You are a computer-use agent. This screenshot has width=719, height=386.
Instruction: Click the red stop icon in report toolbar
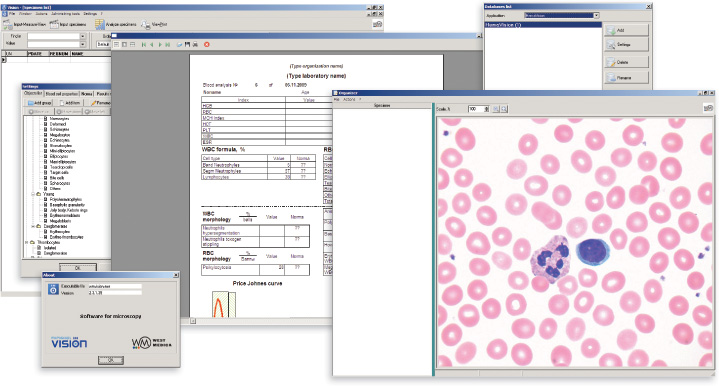point(207,44)
